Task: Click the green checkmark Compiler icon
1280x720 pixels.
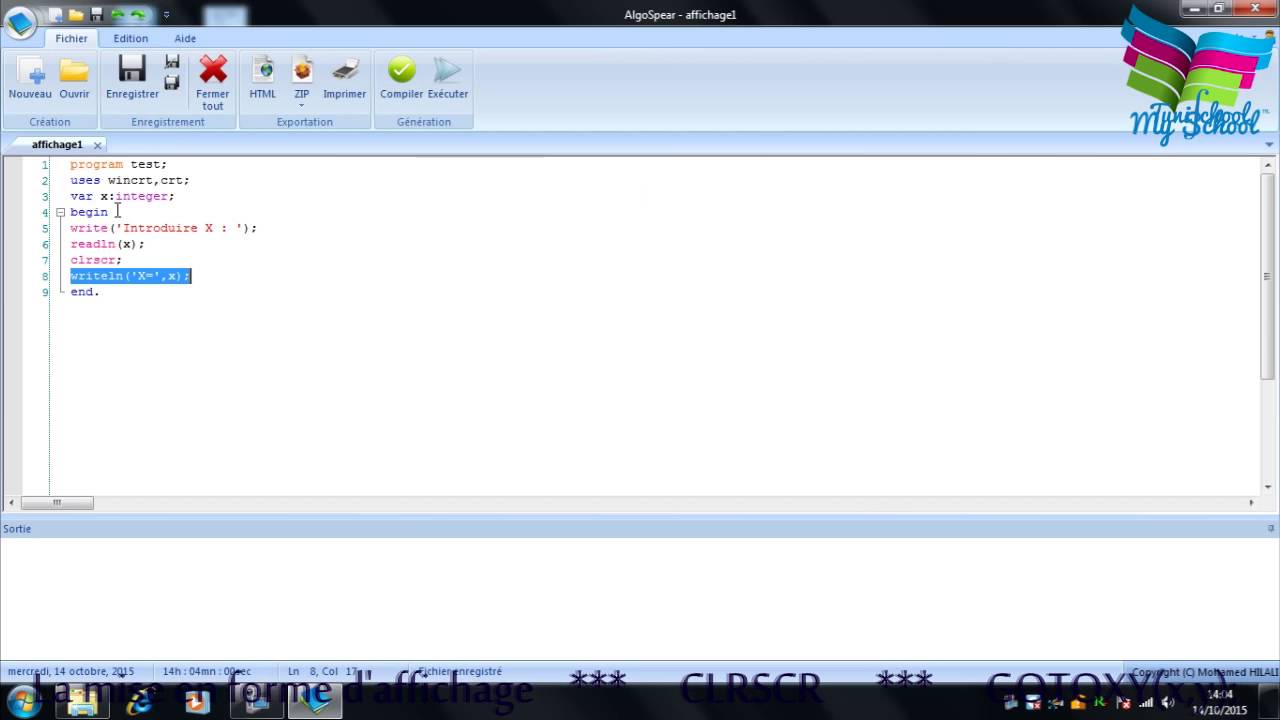Action: tap(402, 69)
